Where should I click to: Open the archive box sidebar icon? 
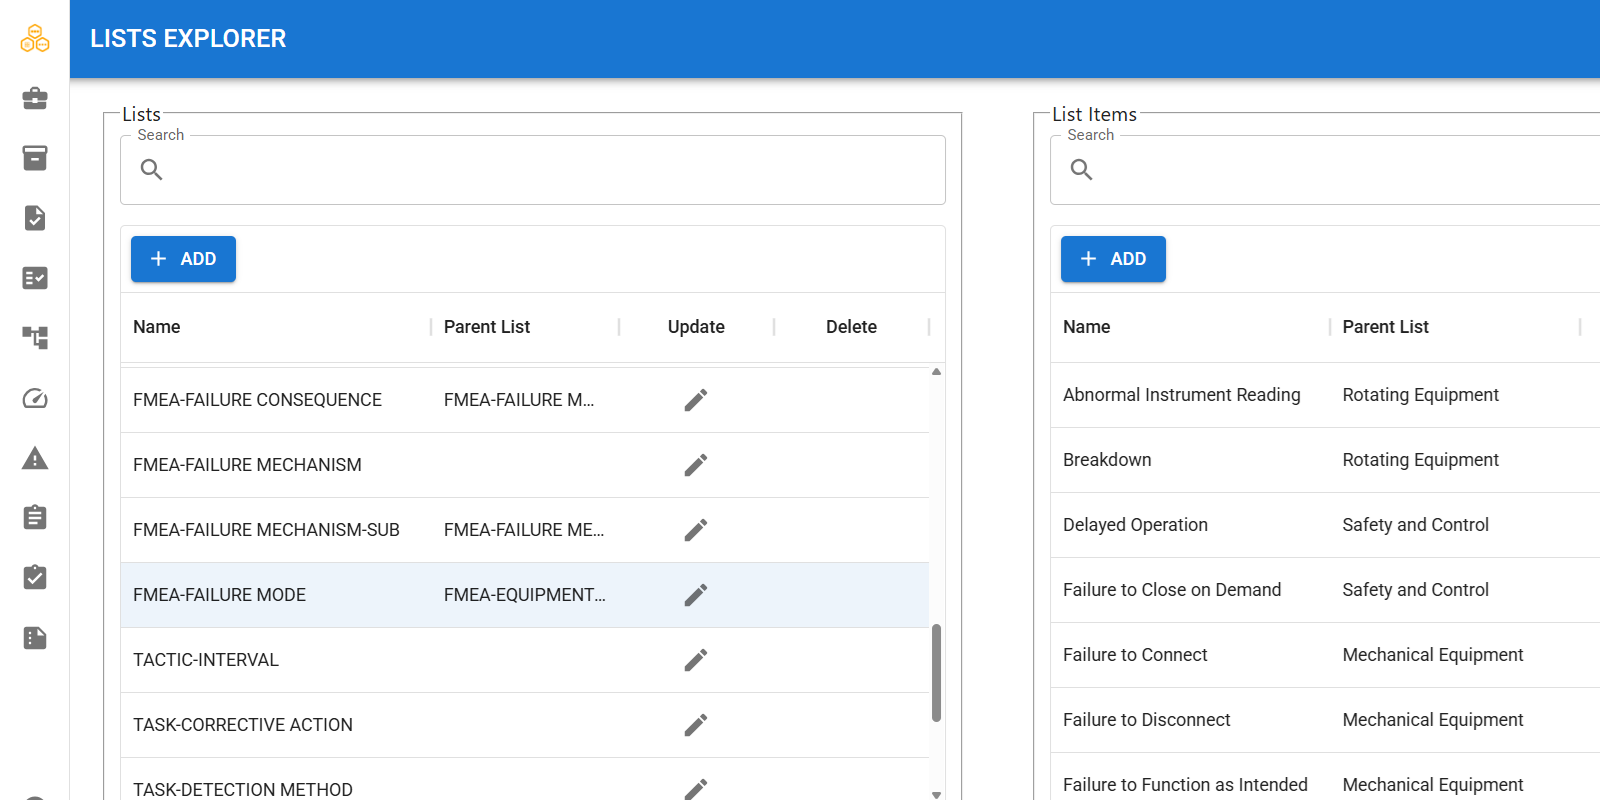click(35, 158)
